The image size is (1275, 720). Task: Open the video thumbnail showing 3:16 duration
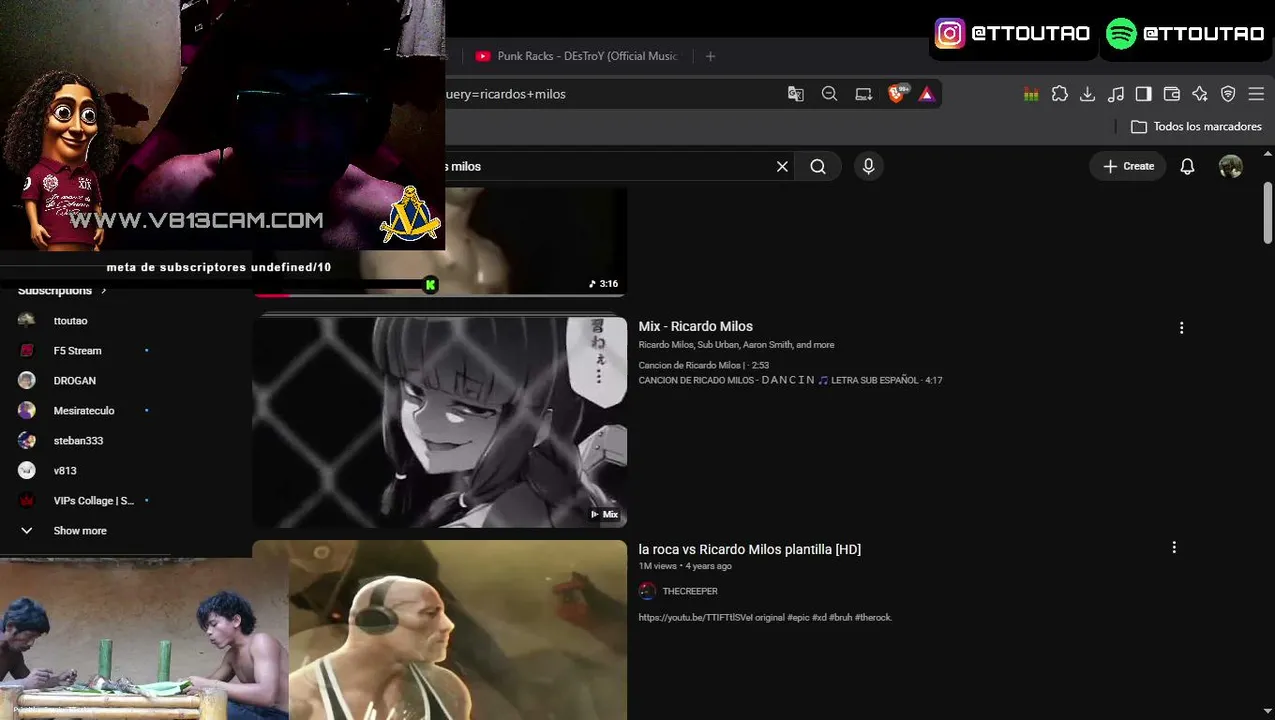coord(535,241)
